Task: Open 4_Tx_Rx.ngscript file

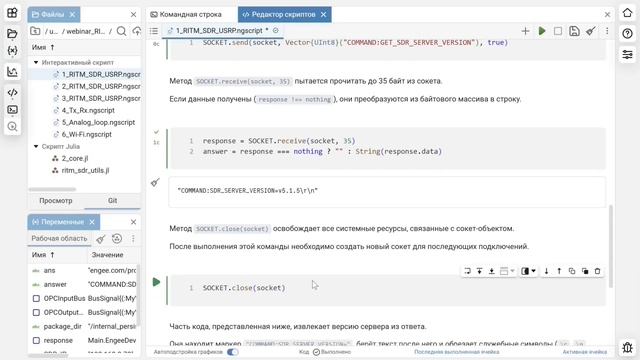Action: 88,111
